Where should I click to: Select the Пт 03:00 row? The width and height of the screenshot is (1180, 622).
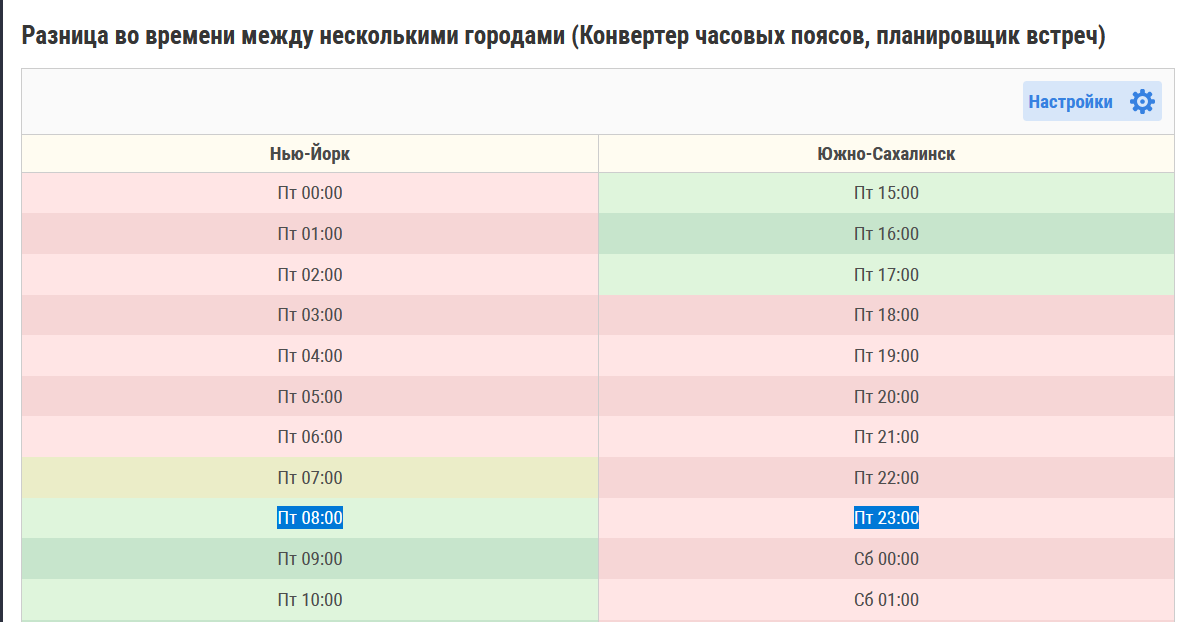(310, 315)
